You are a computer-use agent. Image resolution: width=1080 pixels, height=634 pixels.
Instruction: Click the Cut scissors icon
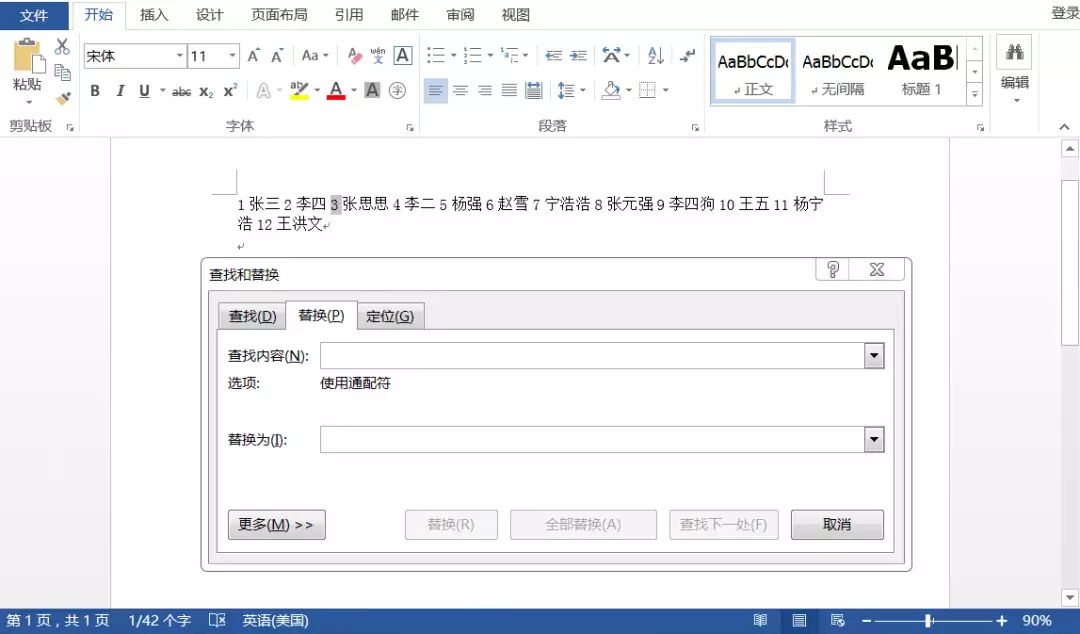click(x=62, y=47)
